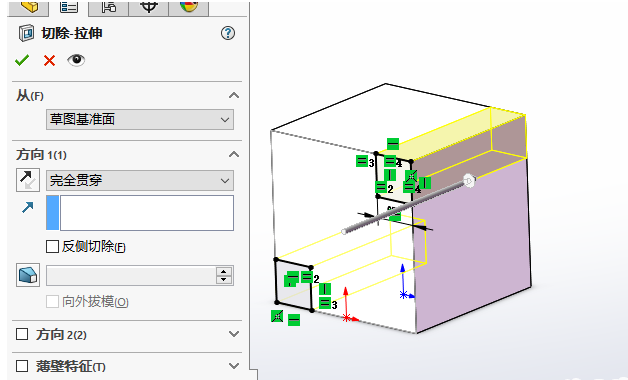Switch to the DisplayManager color ball tab
Viewport: 628px width, 380px height.
(x=189, y=6)
